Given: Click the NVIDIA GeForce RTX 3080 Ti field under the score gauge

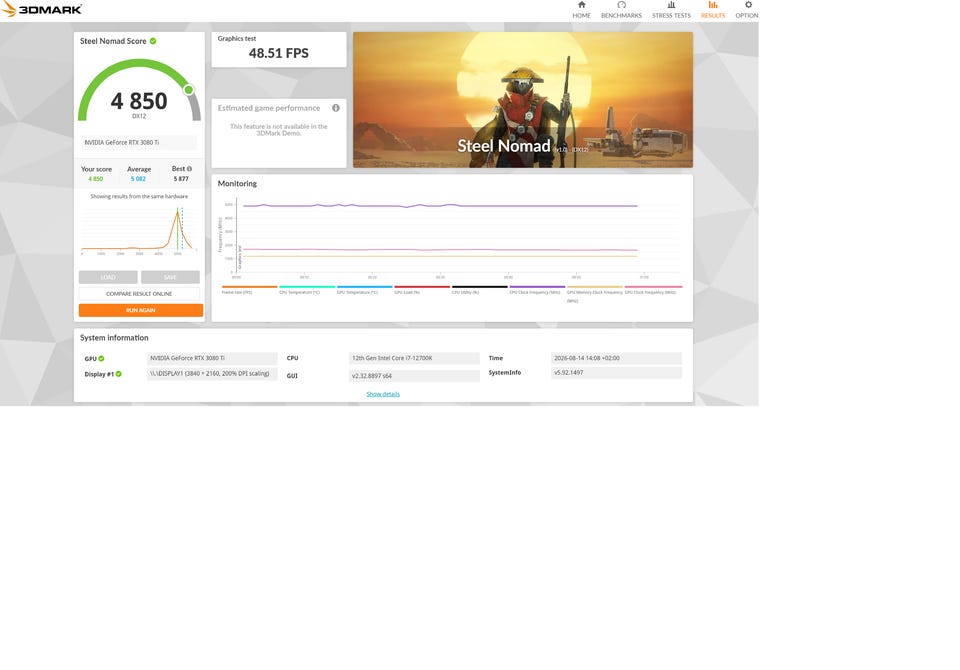Looking at the screenshot, I should pyautogui.click(x=139, y=142).
